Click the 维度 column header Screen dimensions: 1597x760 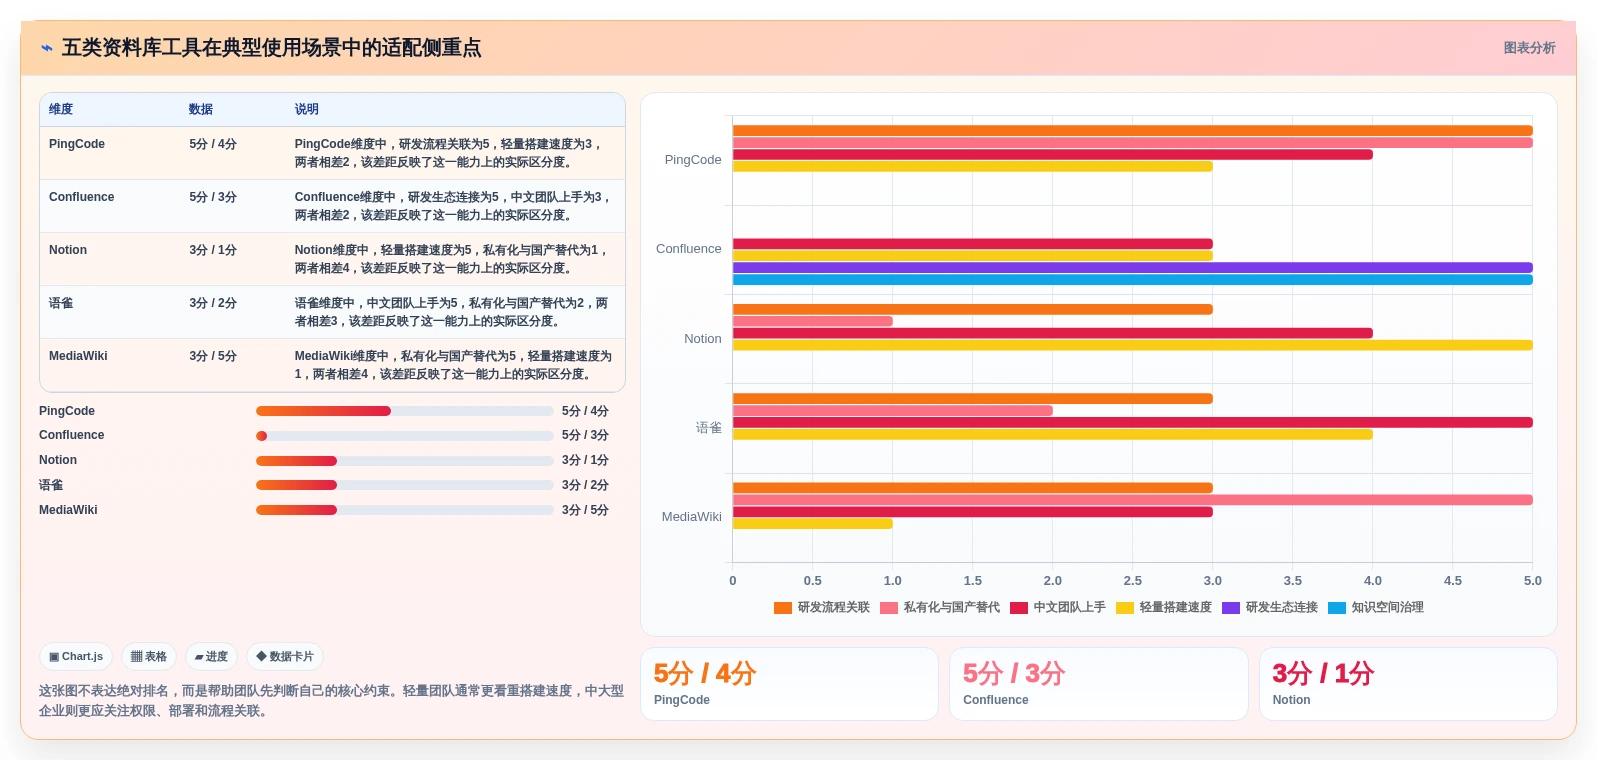[x=61, y=110]
